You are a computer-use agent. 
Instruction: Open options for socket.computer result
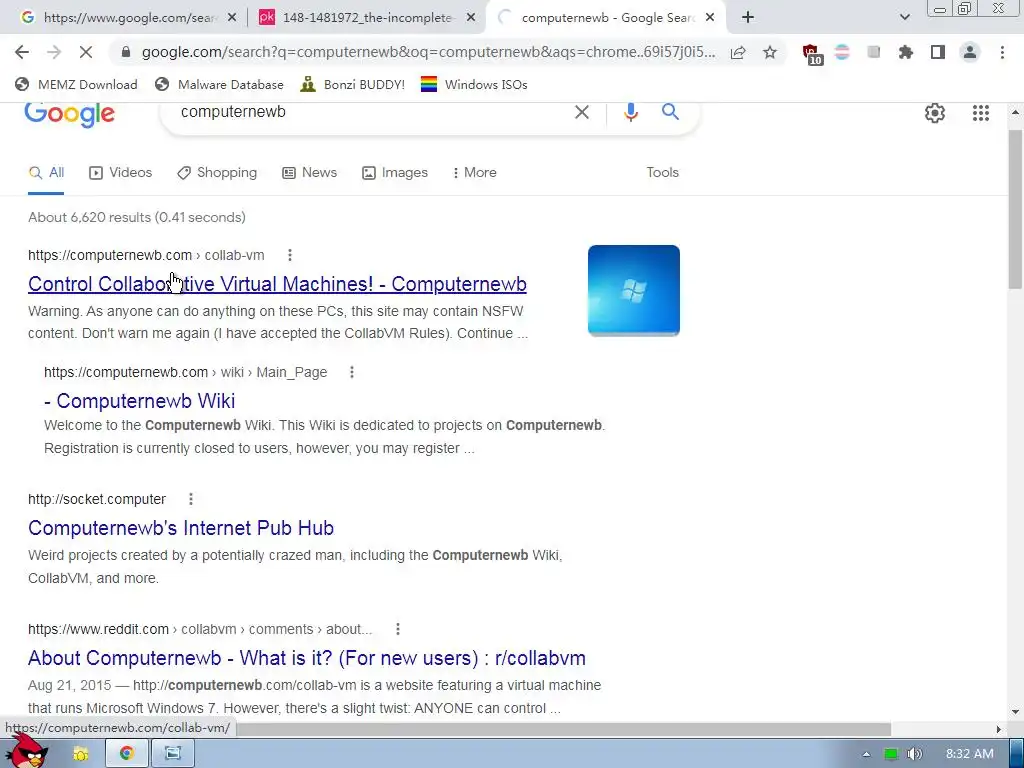[x=191, y=500]
